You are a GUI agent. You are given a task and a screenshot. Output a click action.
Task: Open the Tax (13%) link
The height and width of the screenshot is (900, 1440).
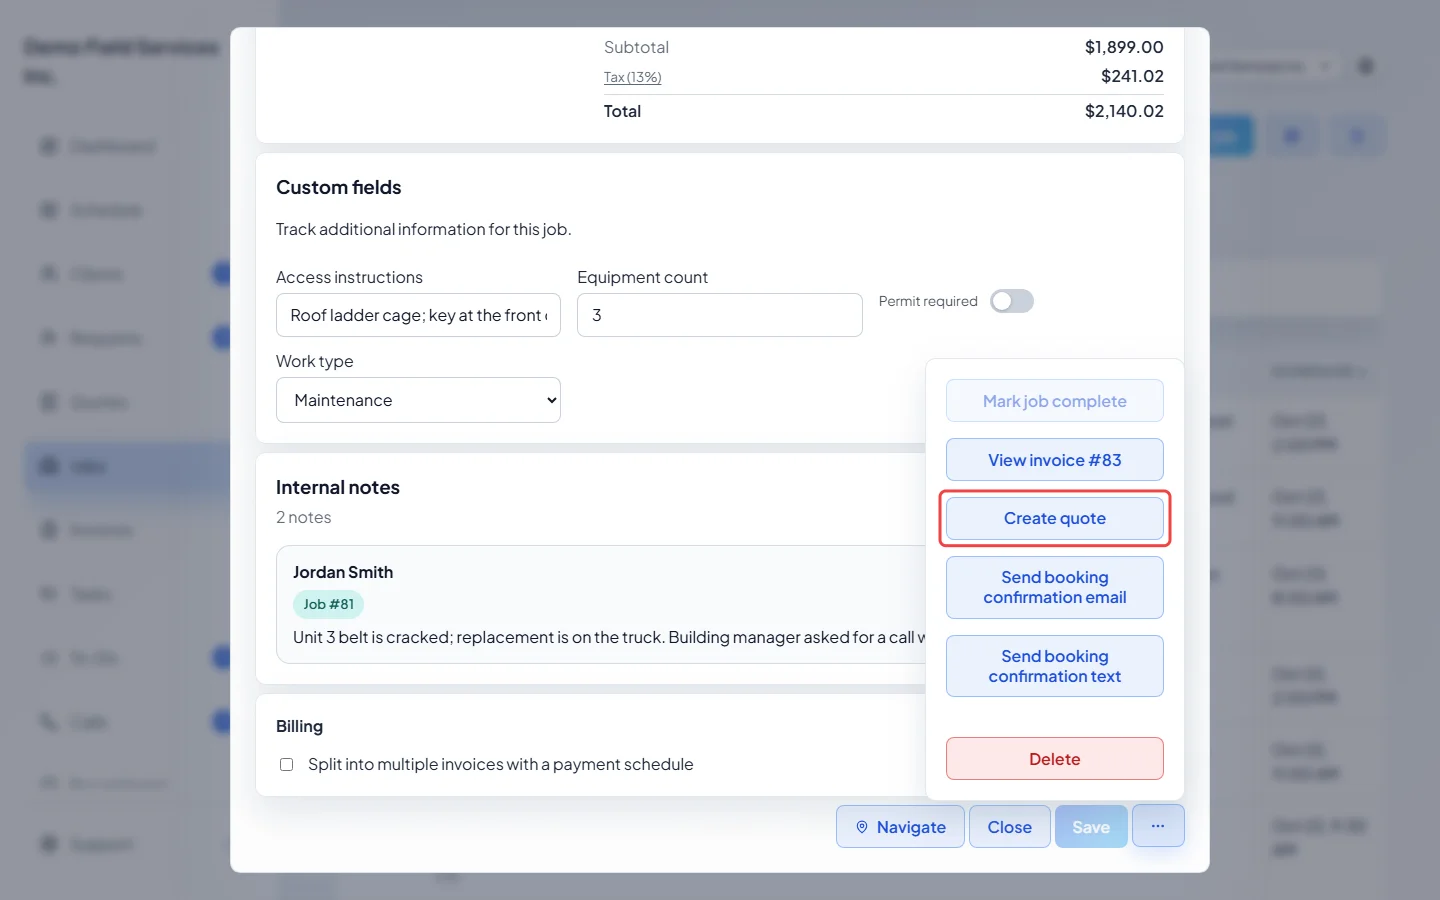coord(633,77)
